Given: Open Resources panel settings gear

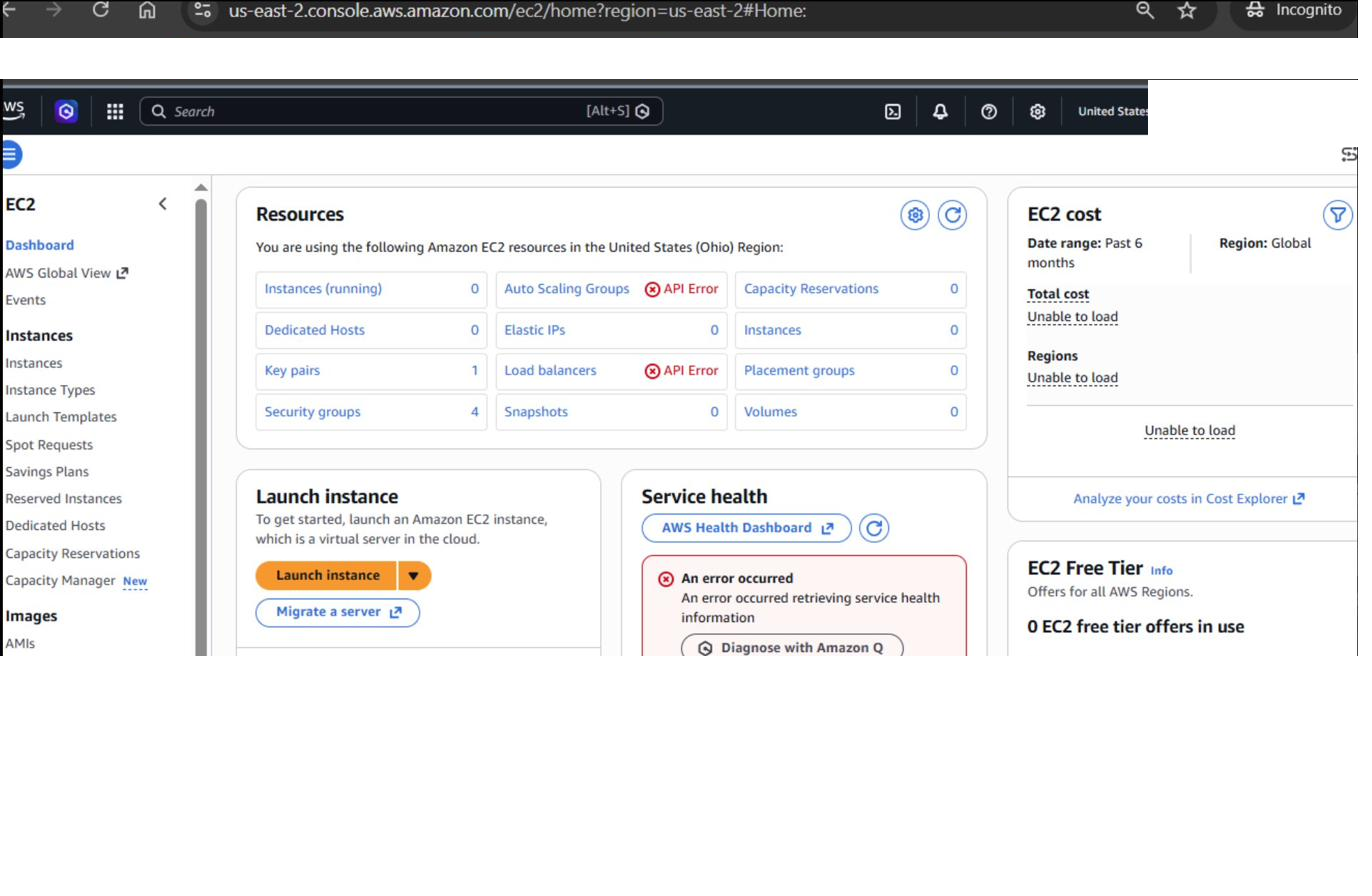Looking at the screenshot, I should click(915, 215).
